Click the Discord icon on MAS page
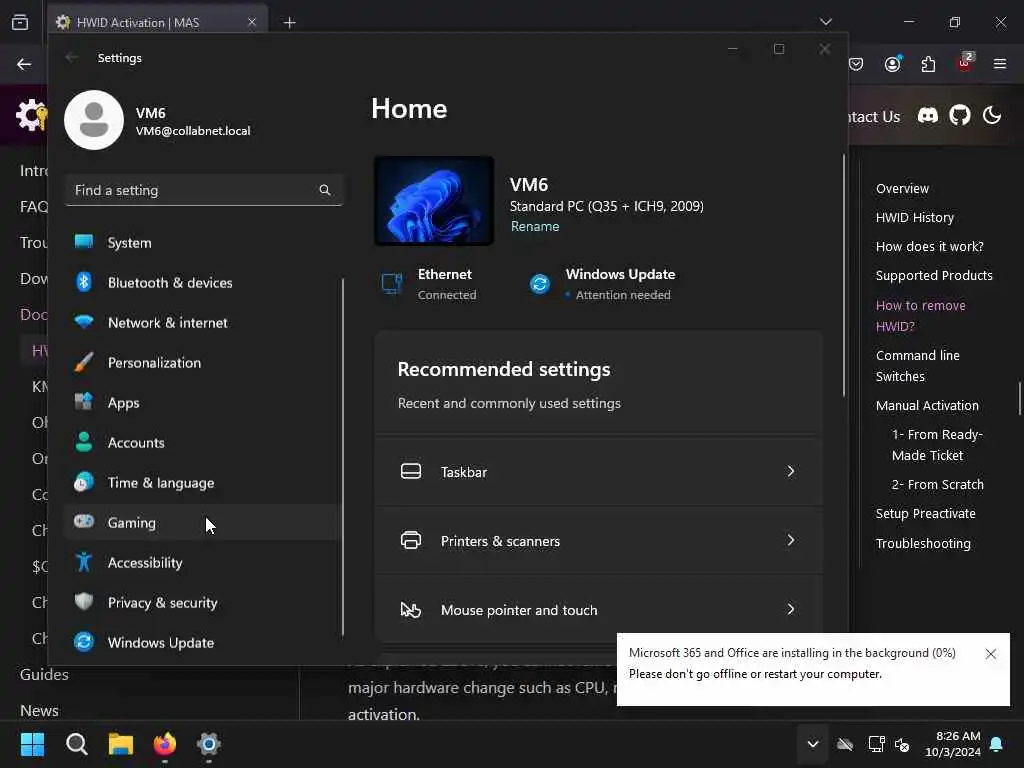Image resolution: width=1024 pixels, height=768 pixels. (927, 116)
